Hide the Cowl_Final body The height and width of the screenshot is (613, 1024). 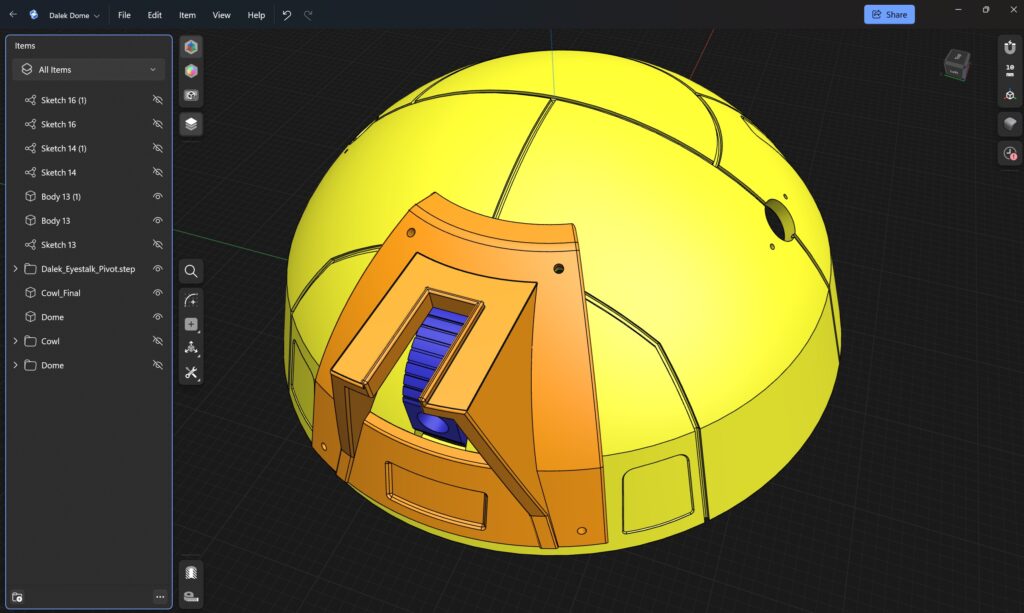tap(157, 293)
